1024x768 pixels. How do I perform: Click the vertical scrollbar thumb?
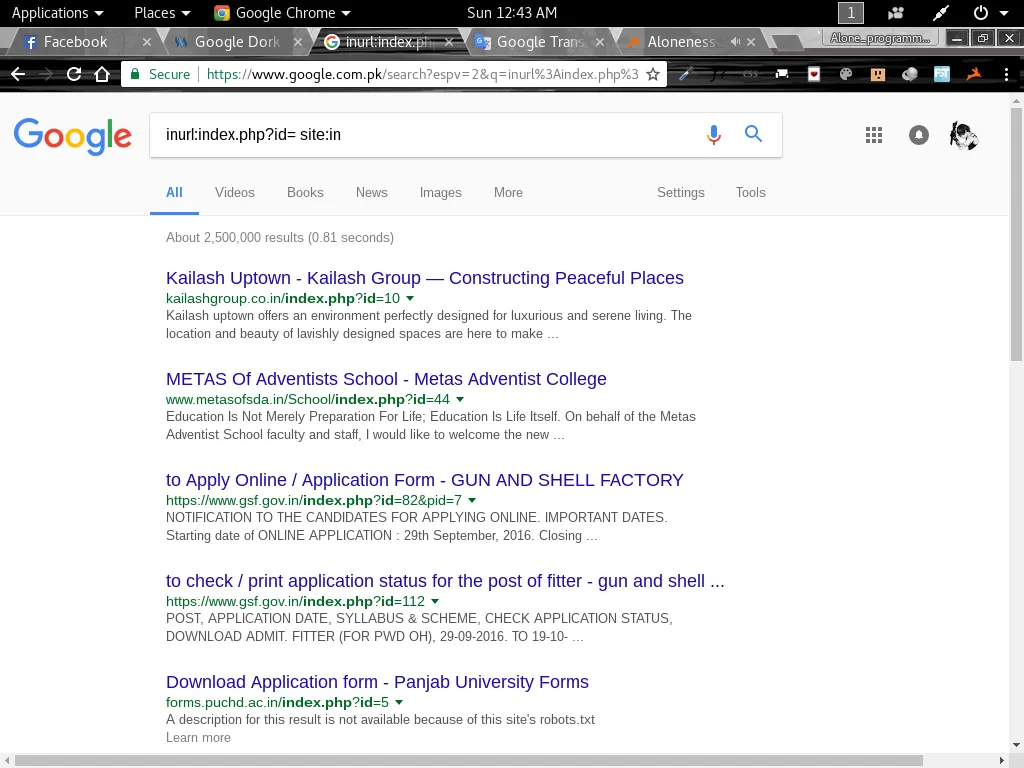tap(1016, 234)
